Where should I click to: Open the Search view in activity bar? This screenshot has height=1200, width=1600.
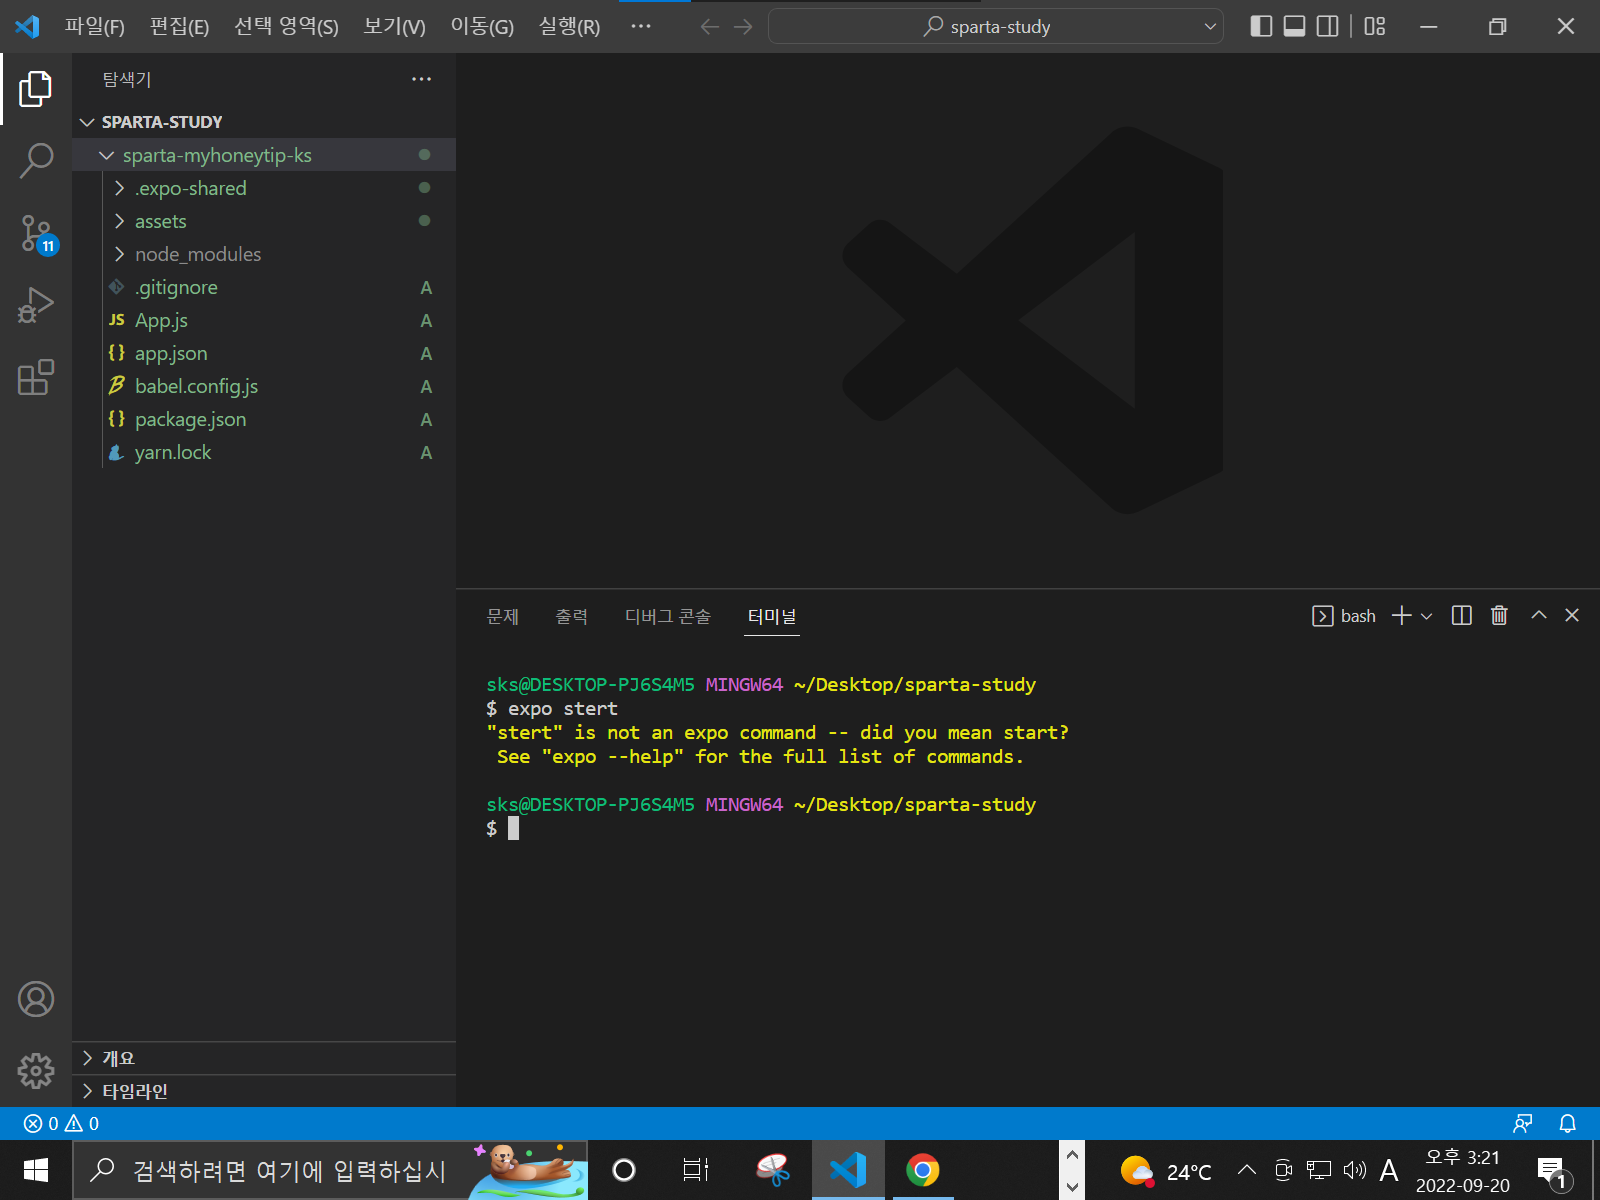(36, 160)
